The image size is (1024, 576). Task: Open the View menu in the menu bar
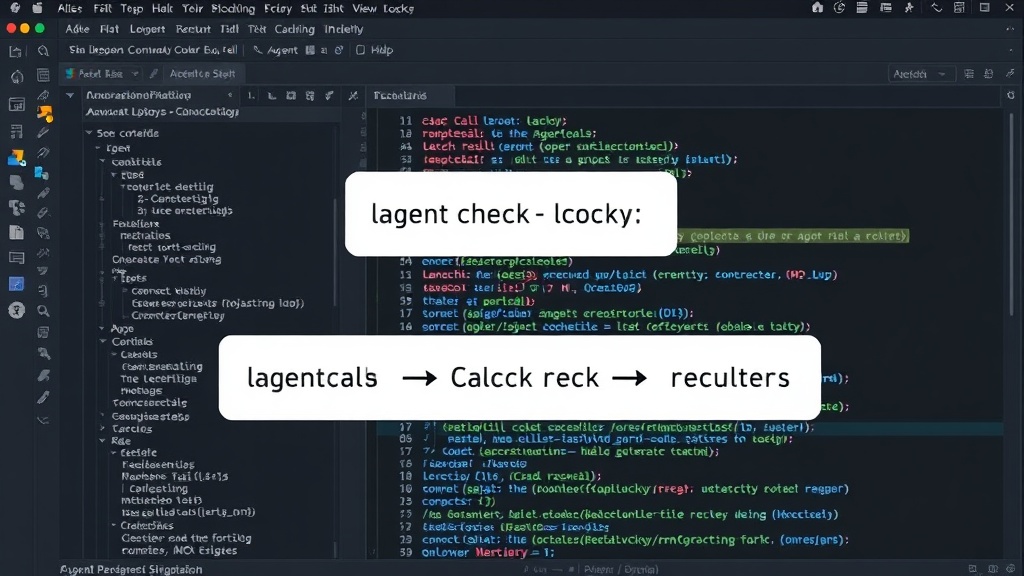[x=364, y=8]
